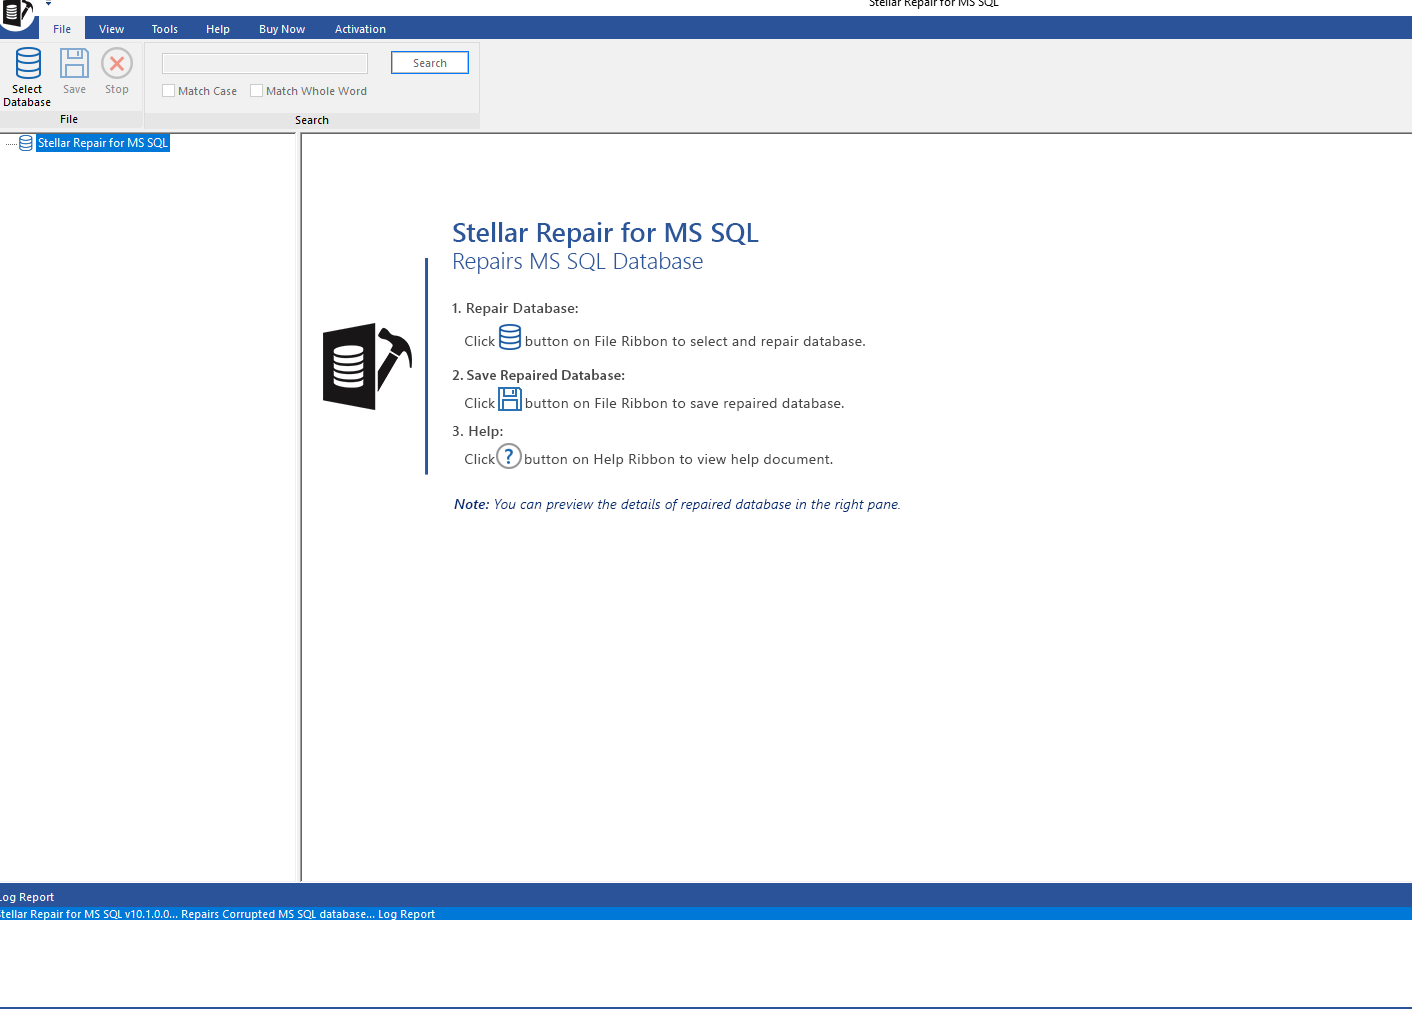Click the 'Repairs MS SQL Database' subtitle
1412x1009 pixels.
(x=577, y=262)
